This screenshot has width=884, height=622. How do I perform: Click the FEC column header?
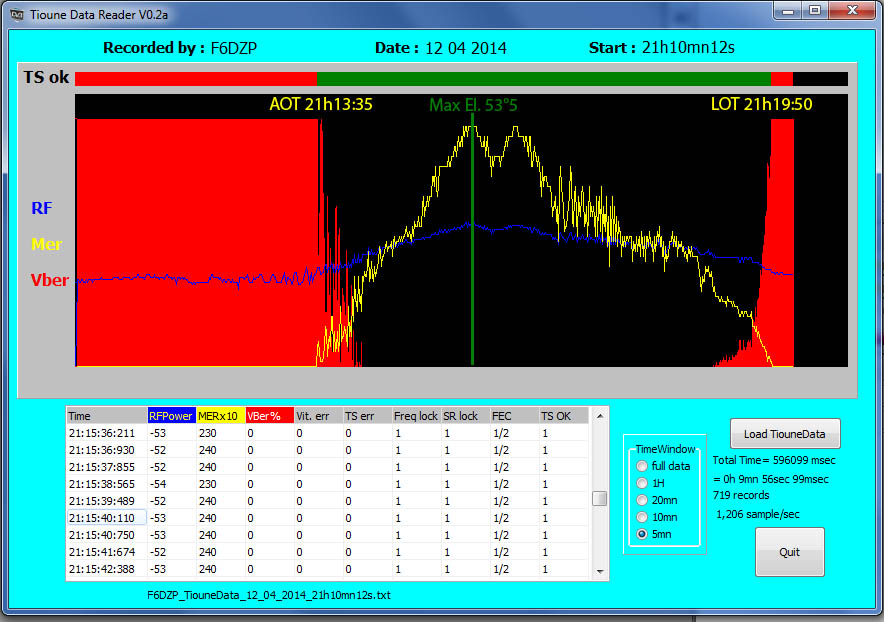(515, 416)
